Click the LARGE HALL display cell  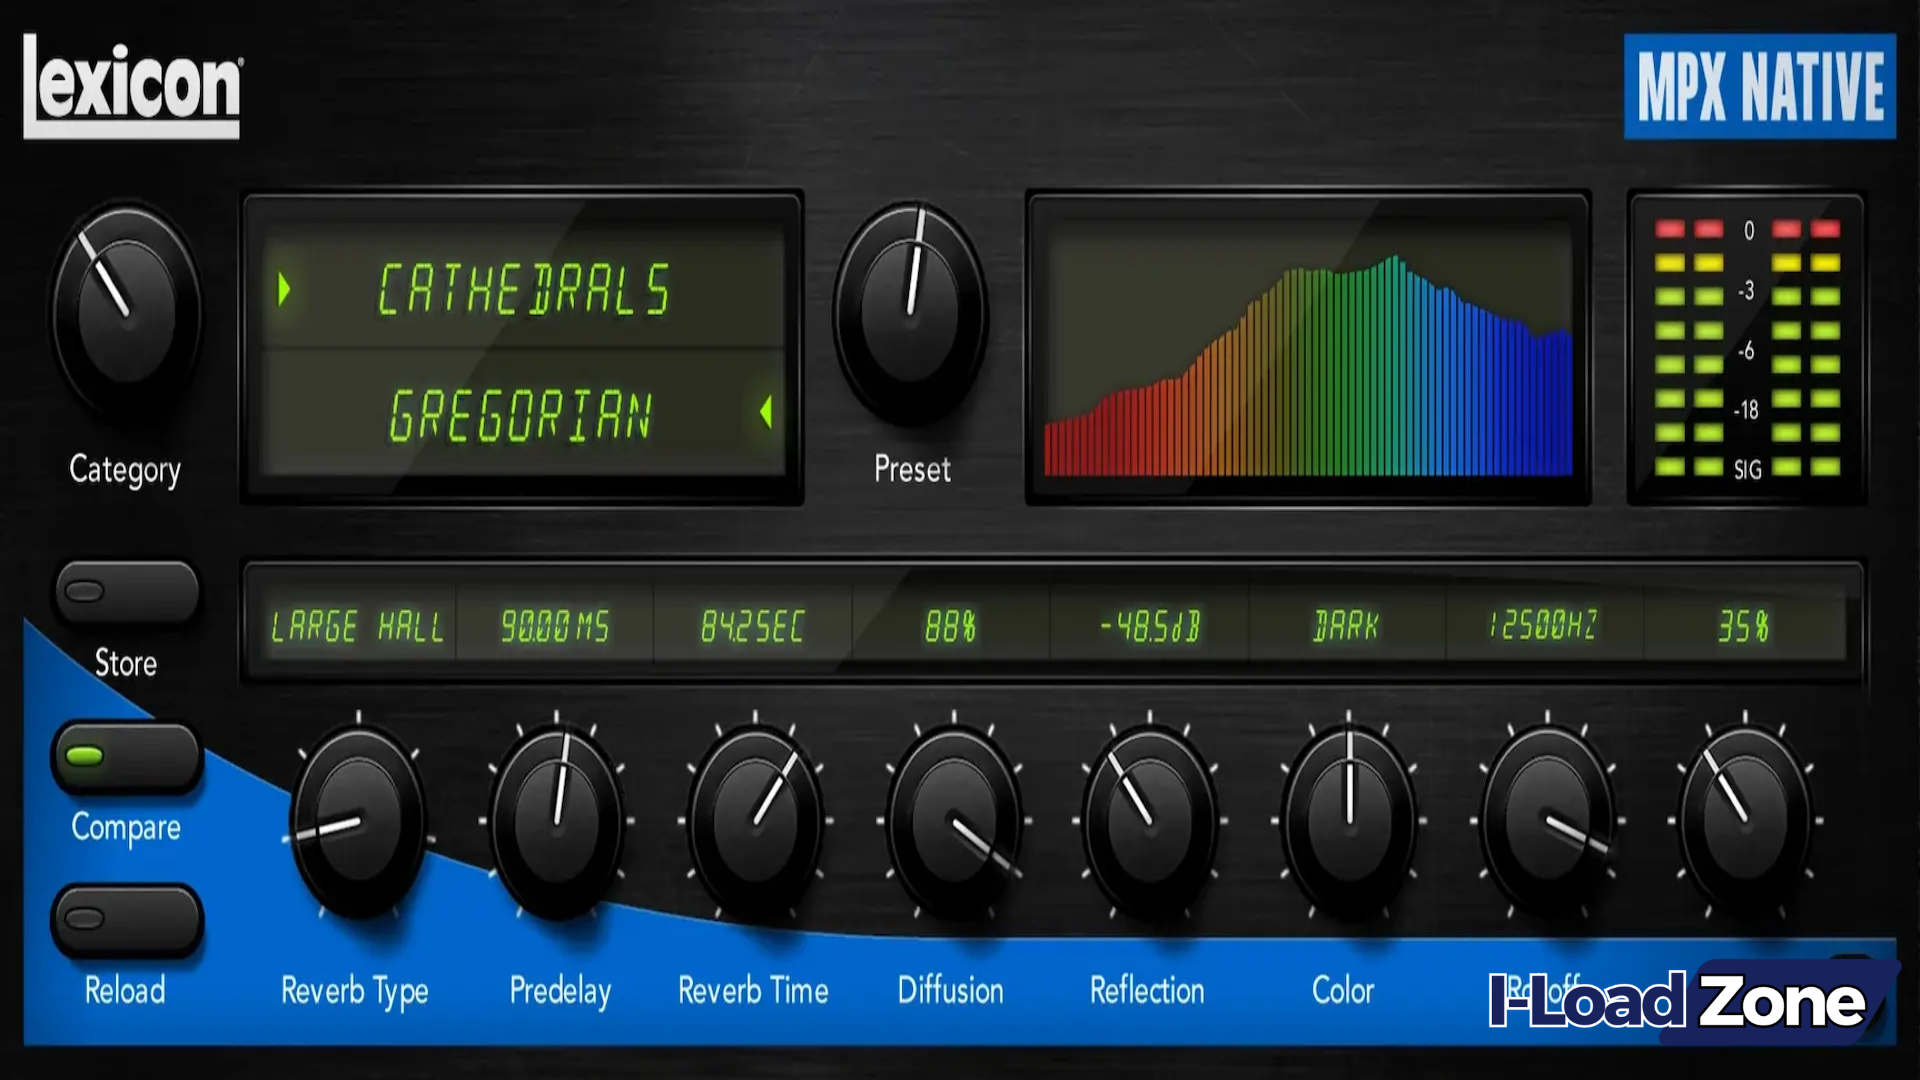point(357,627)
